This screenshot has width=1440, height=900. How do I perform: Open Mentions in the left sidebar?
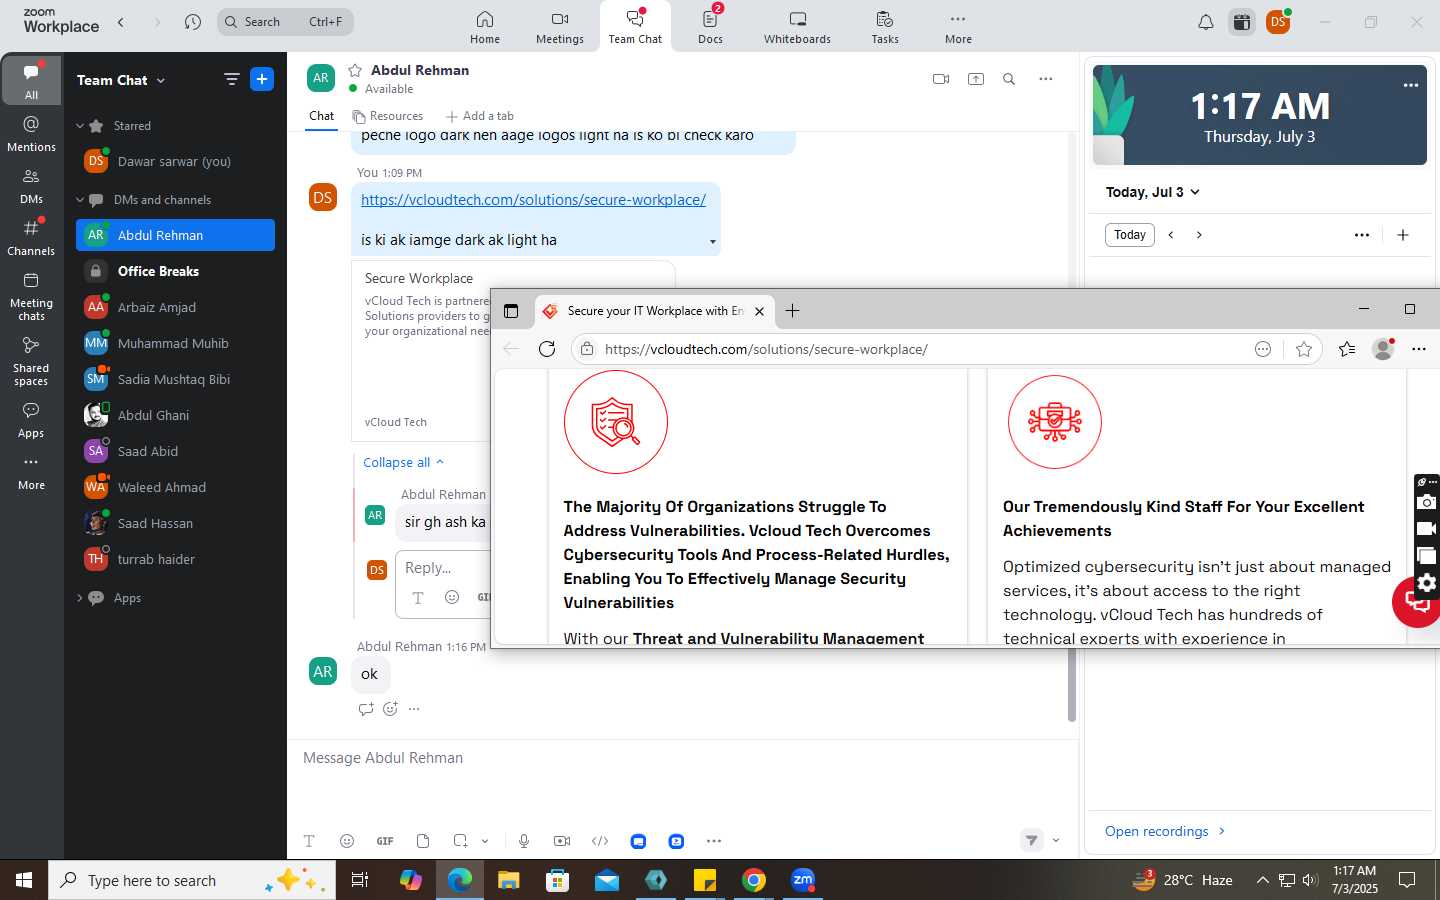pos(31,133)
